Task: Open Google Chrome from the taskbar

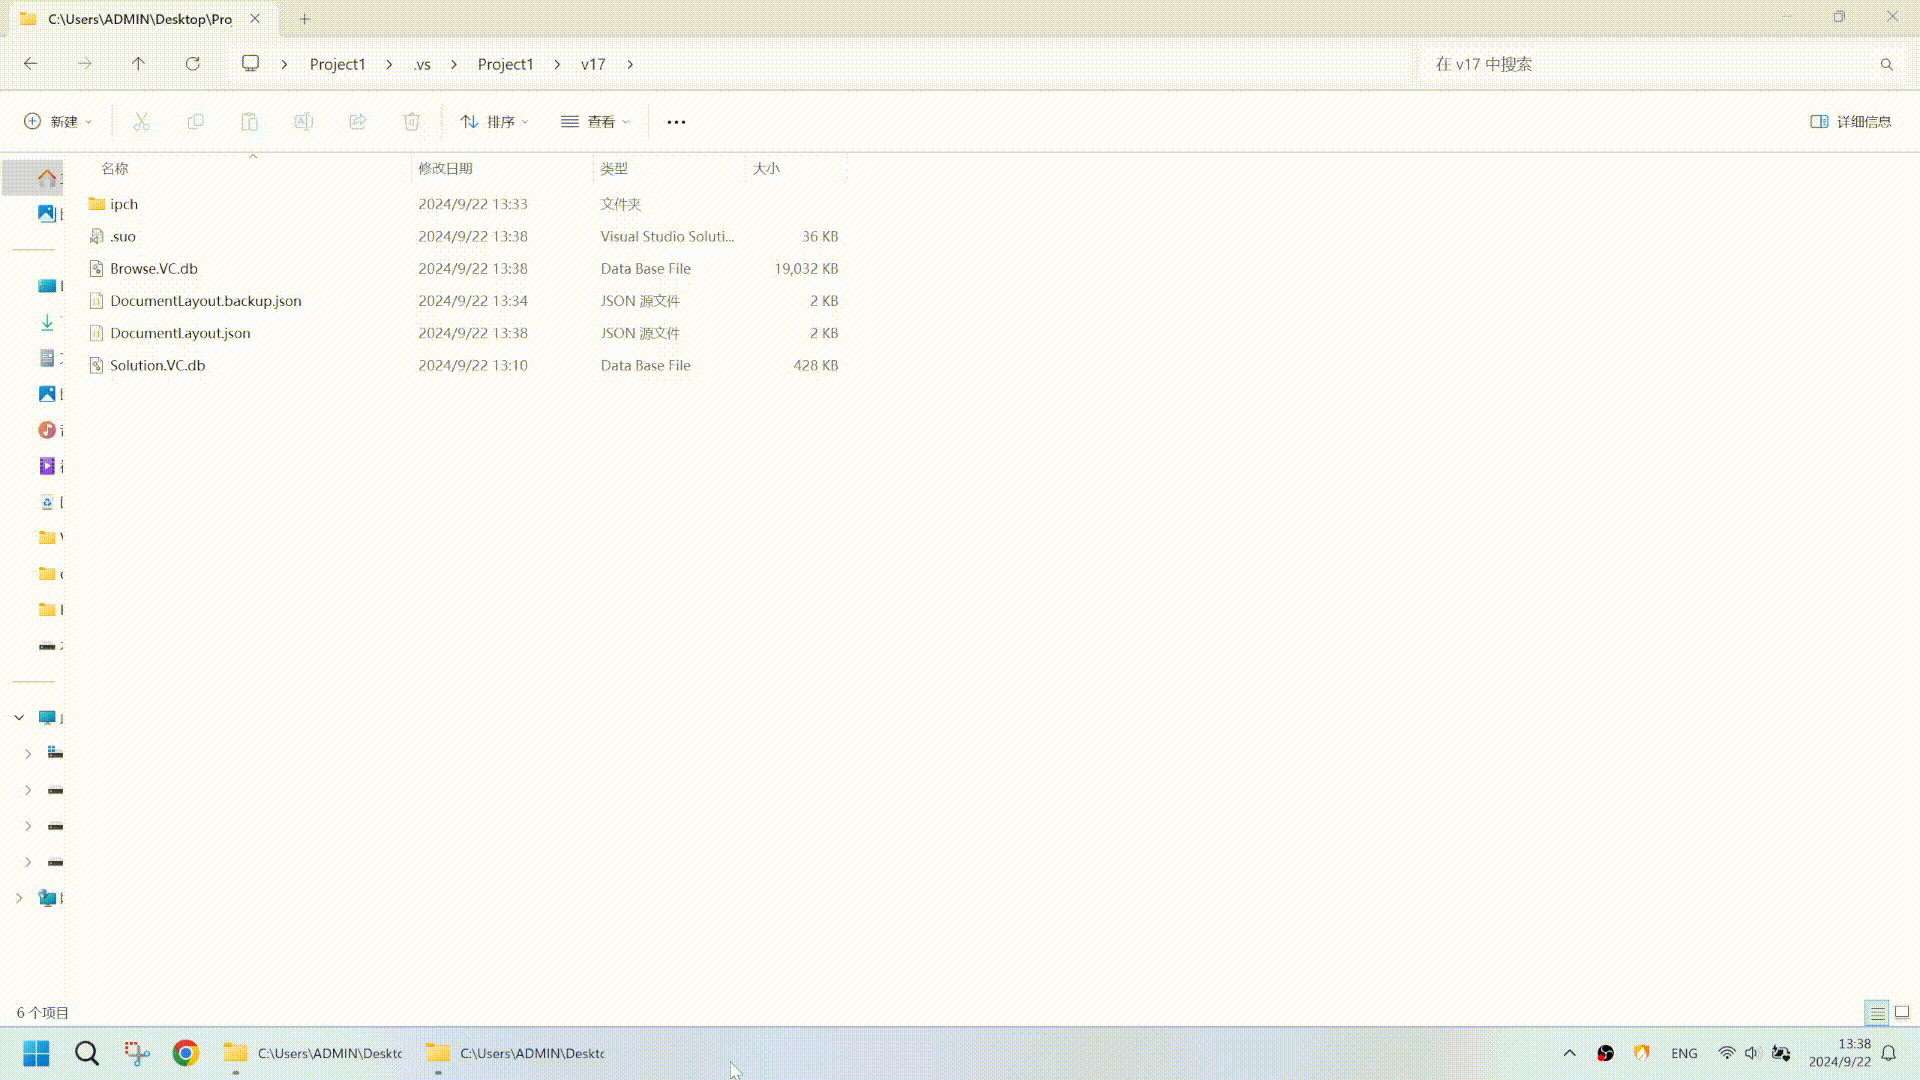Action: [185, 1053]
